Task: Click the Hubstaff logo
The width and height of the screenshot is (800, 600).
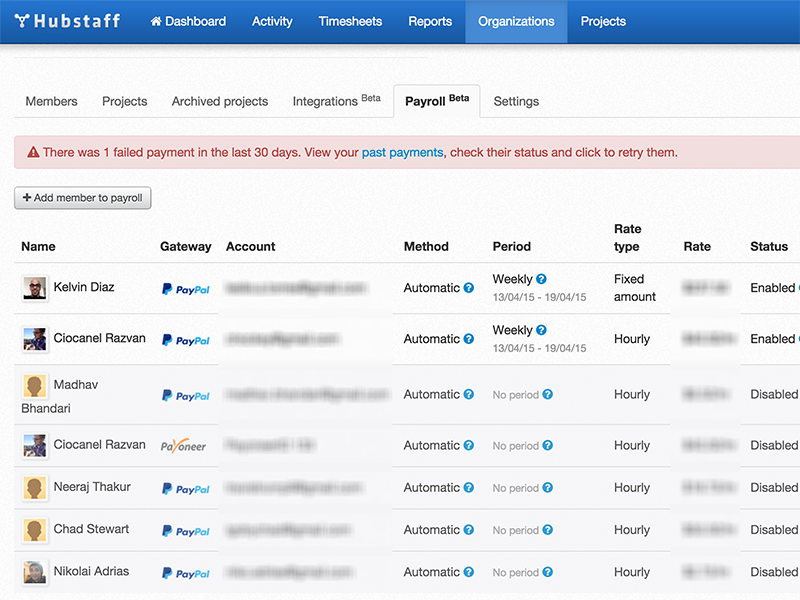Action: pos(68,21)
